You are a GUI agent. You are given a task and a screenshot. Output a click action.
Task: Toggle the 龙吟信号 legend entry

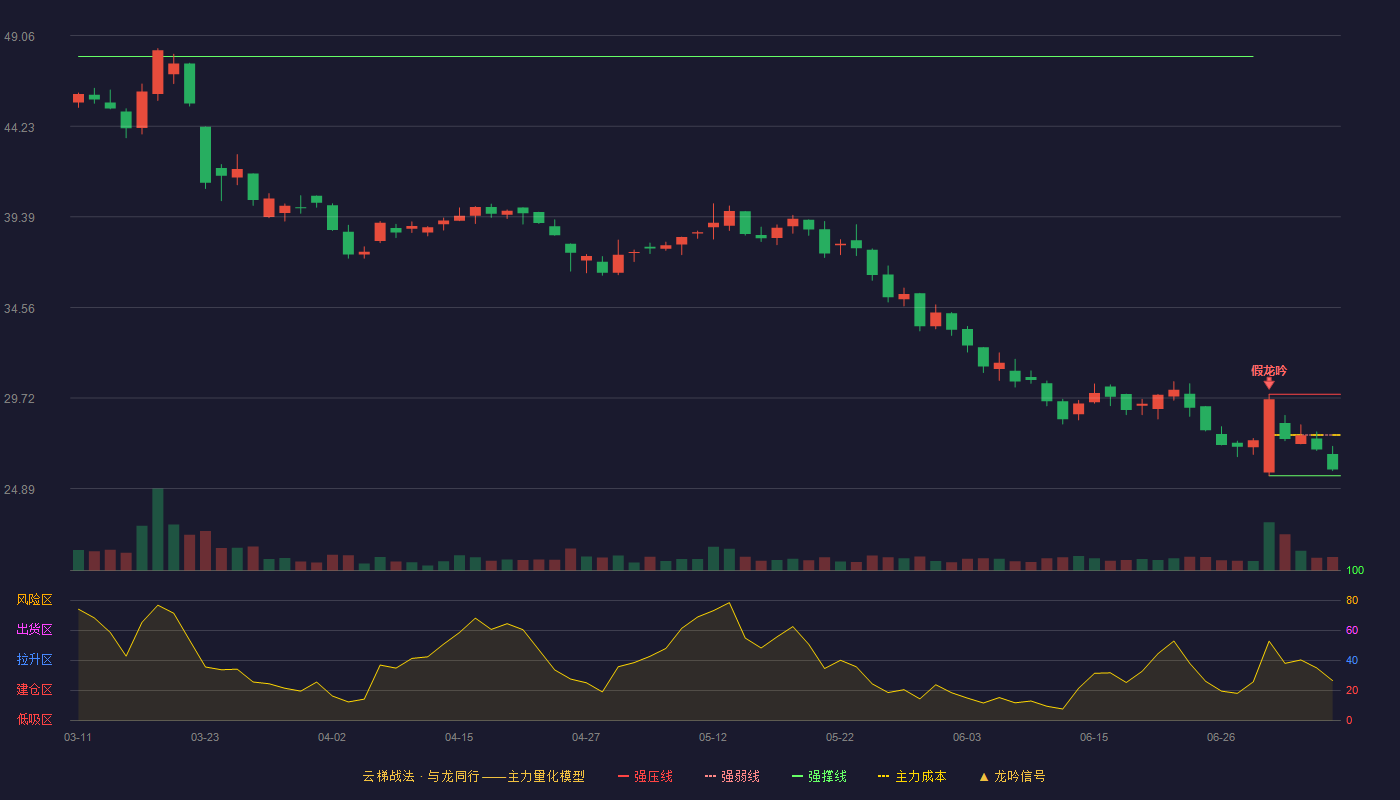pos(1011,776)
